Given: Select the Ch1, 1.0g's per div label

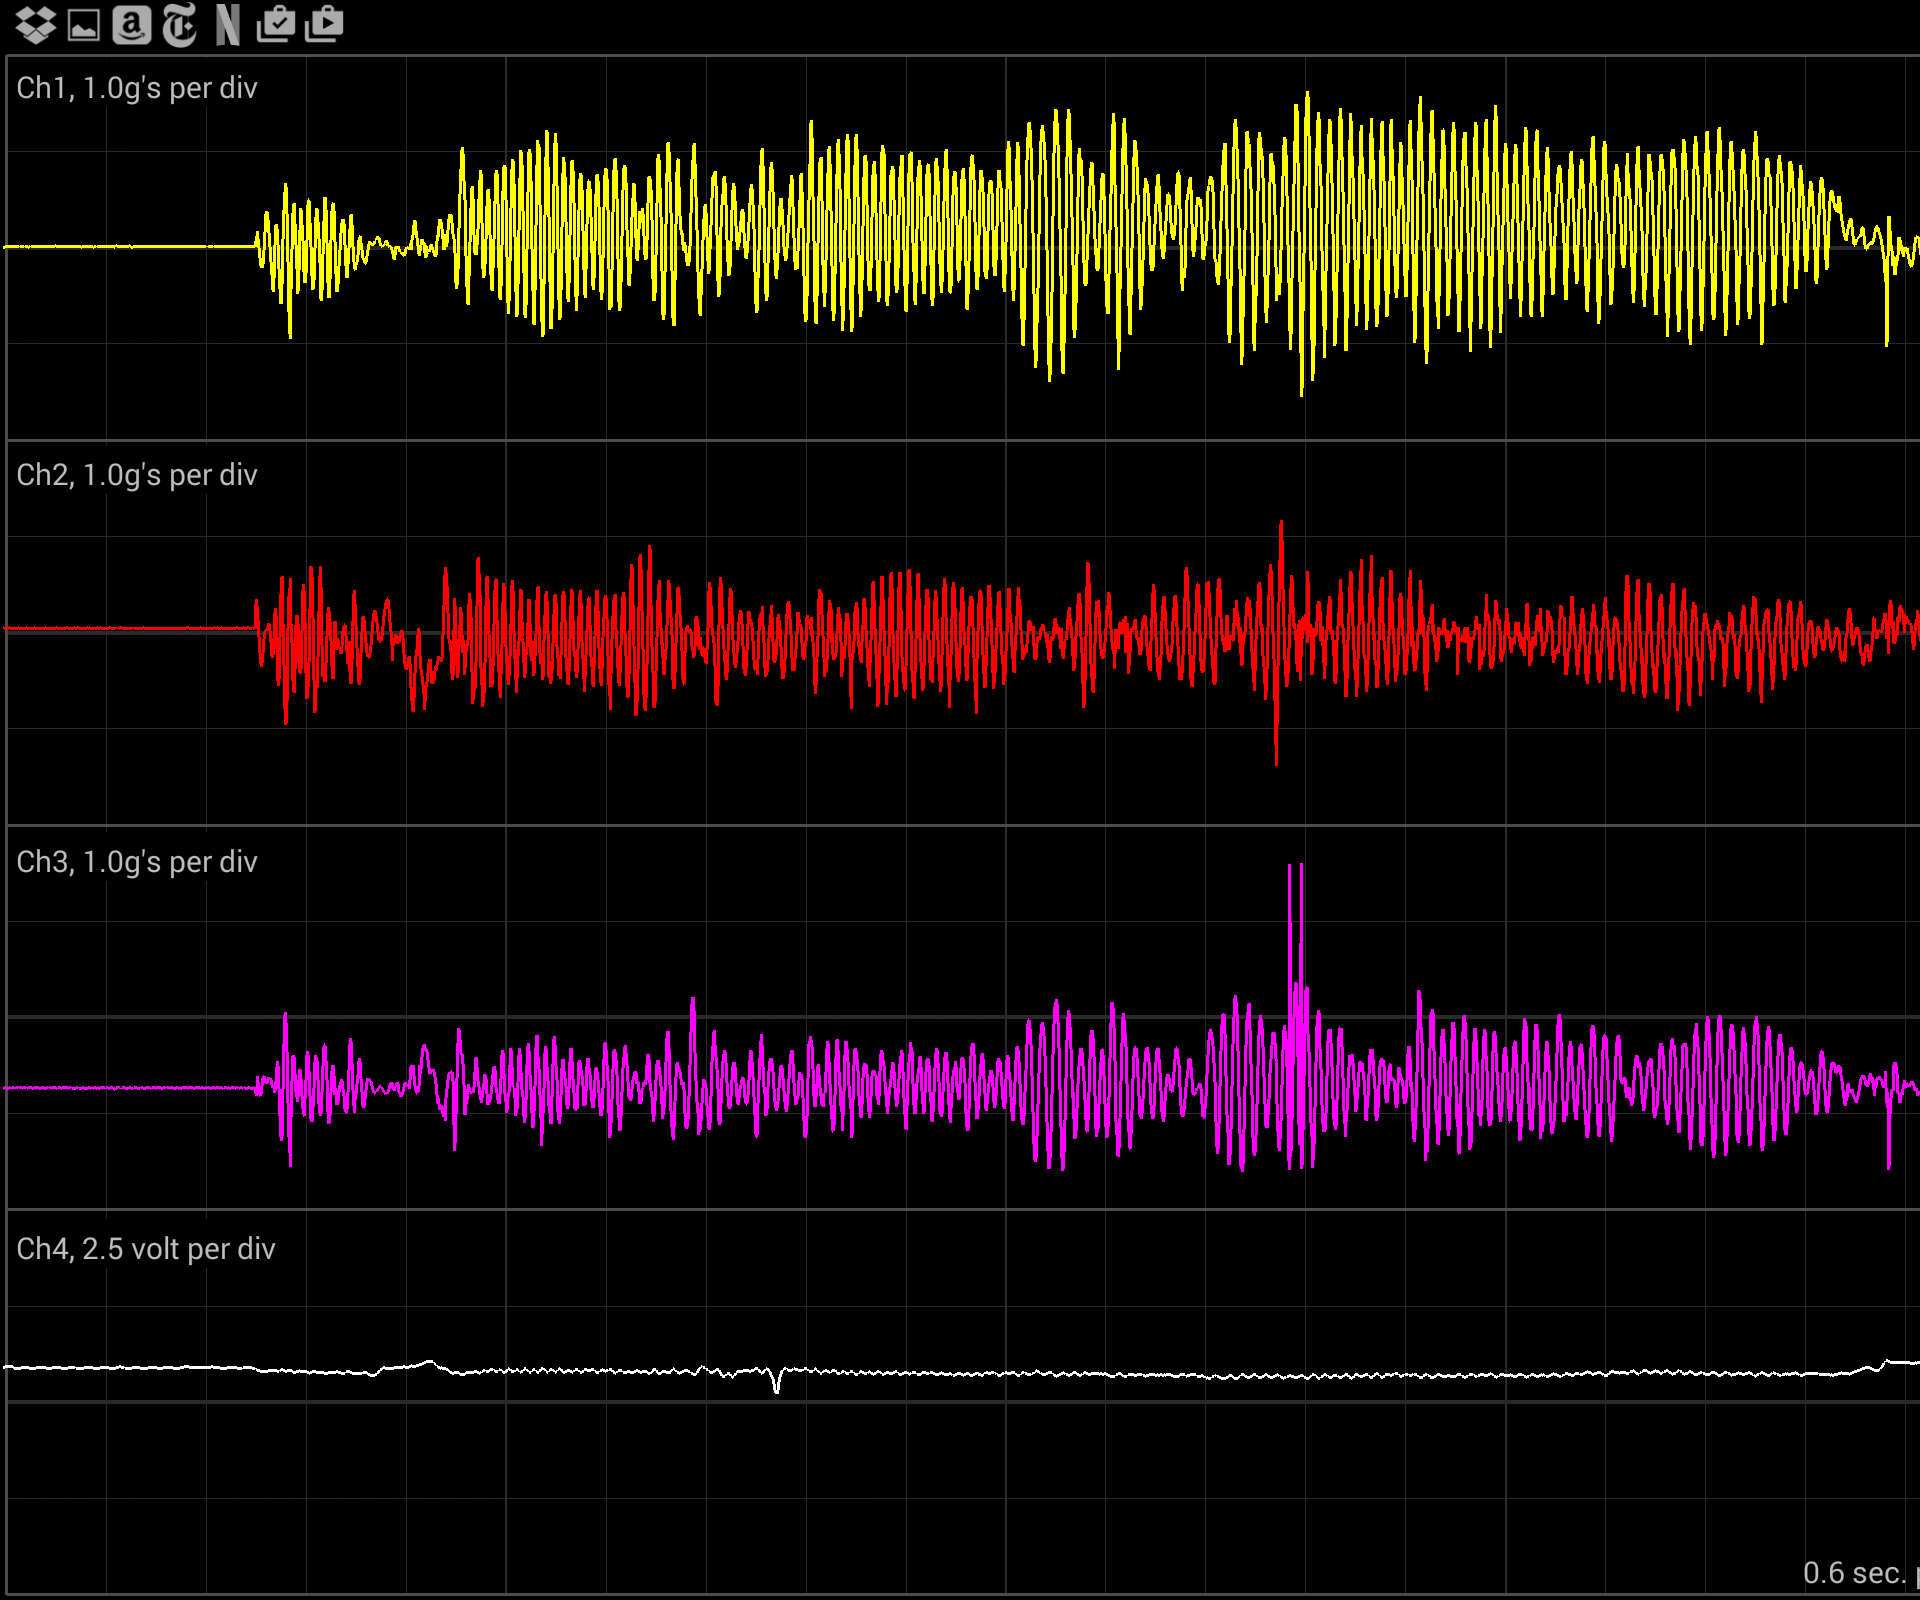Looking at the screenshot, I should 137,88.
